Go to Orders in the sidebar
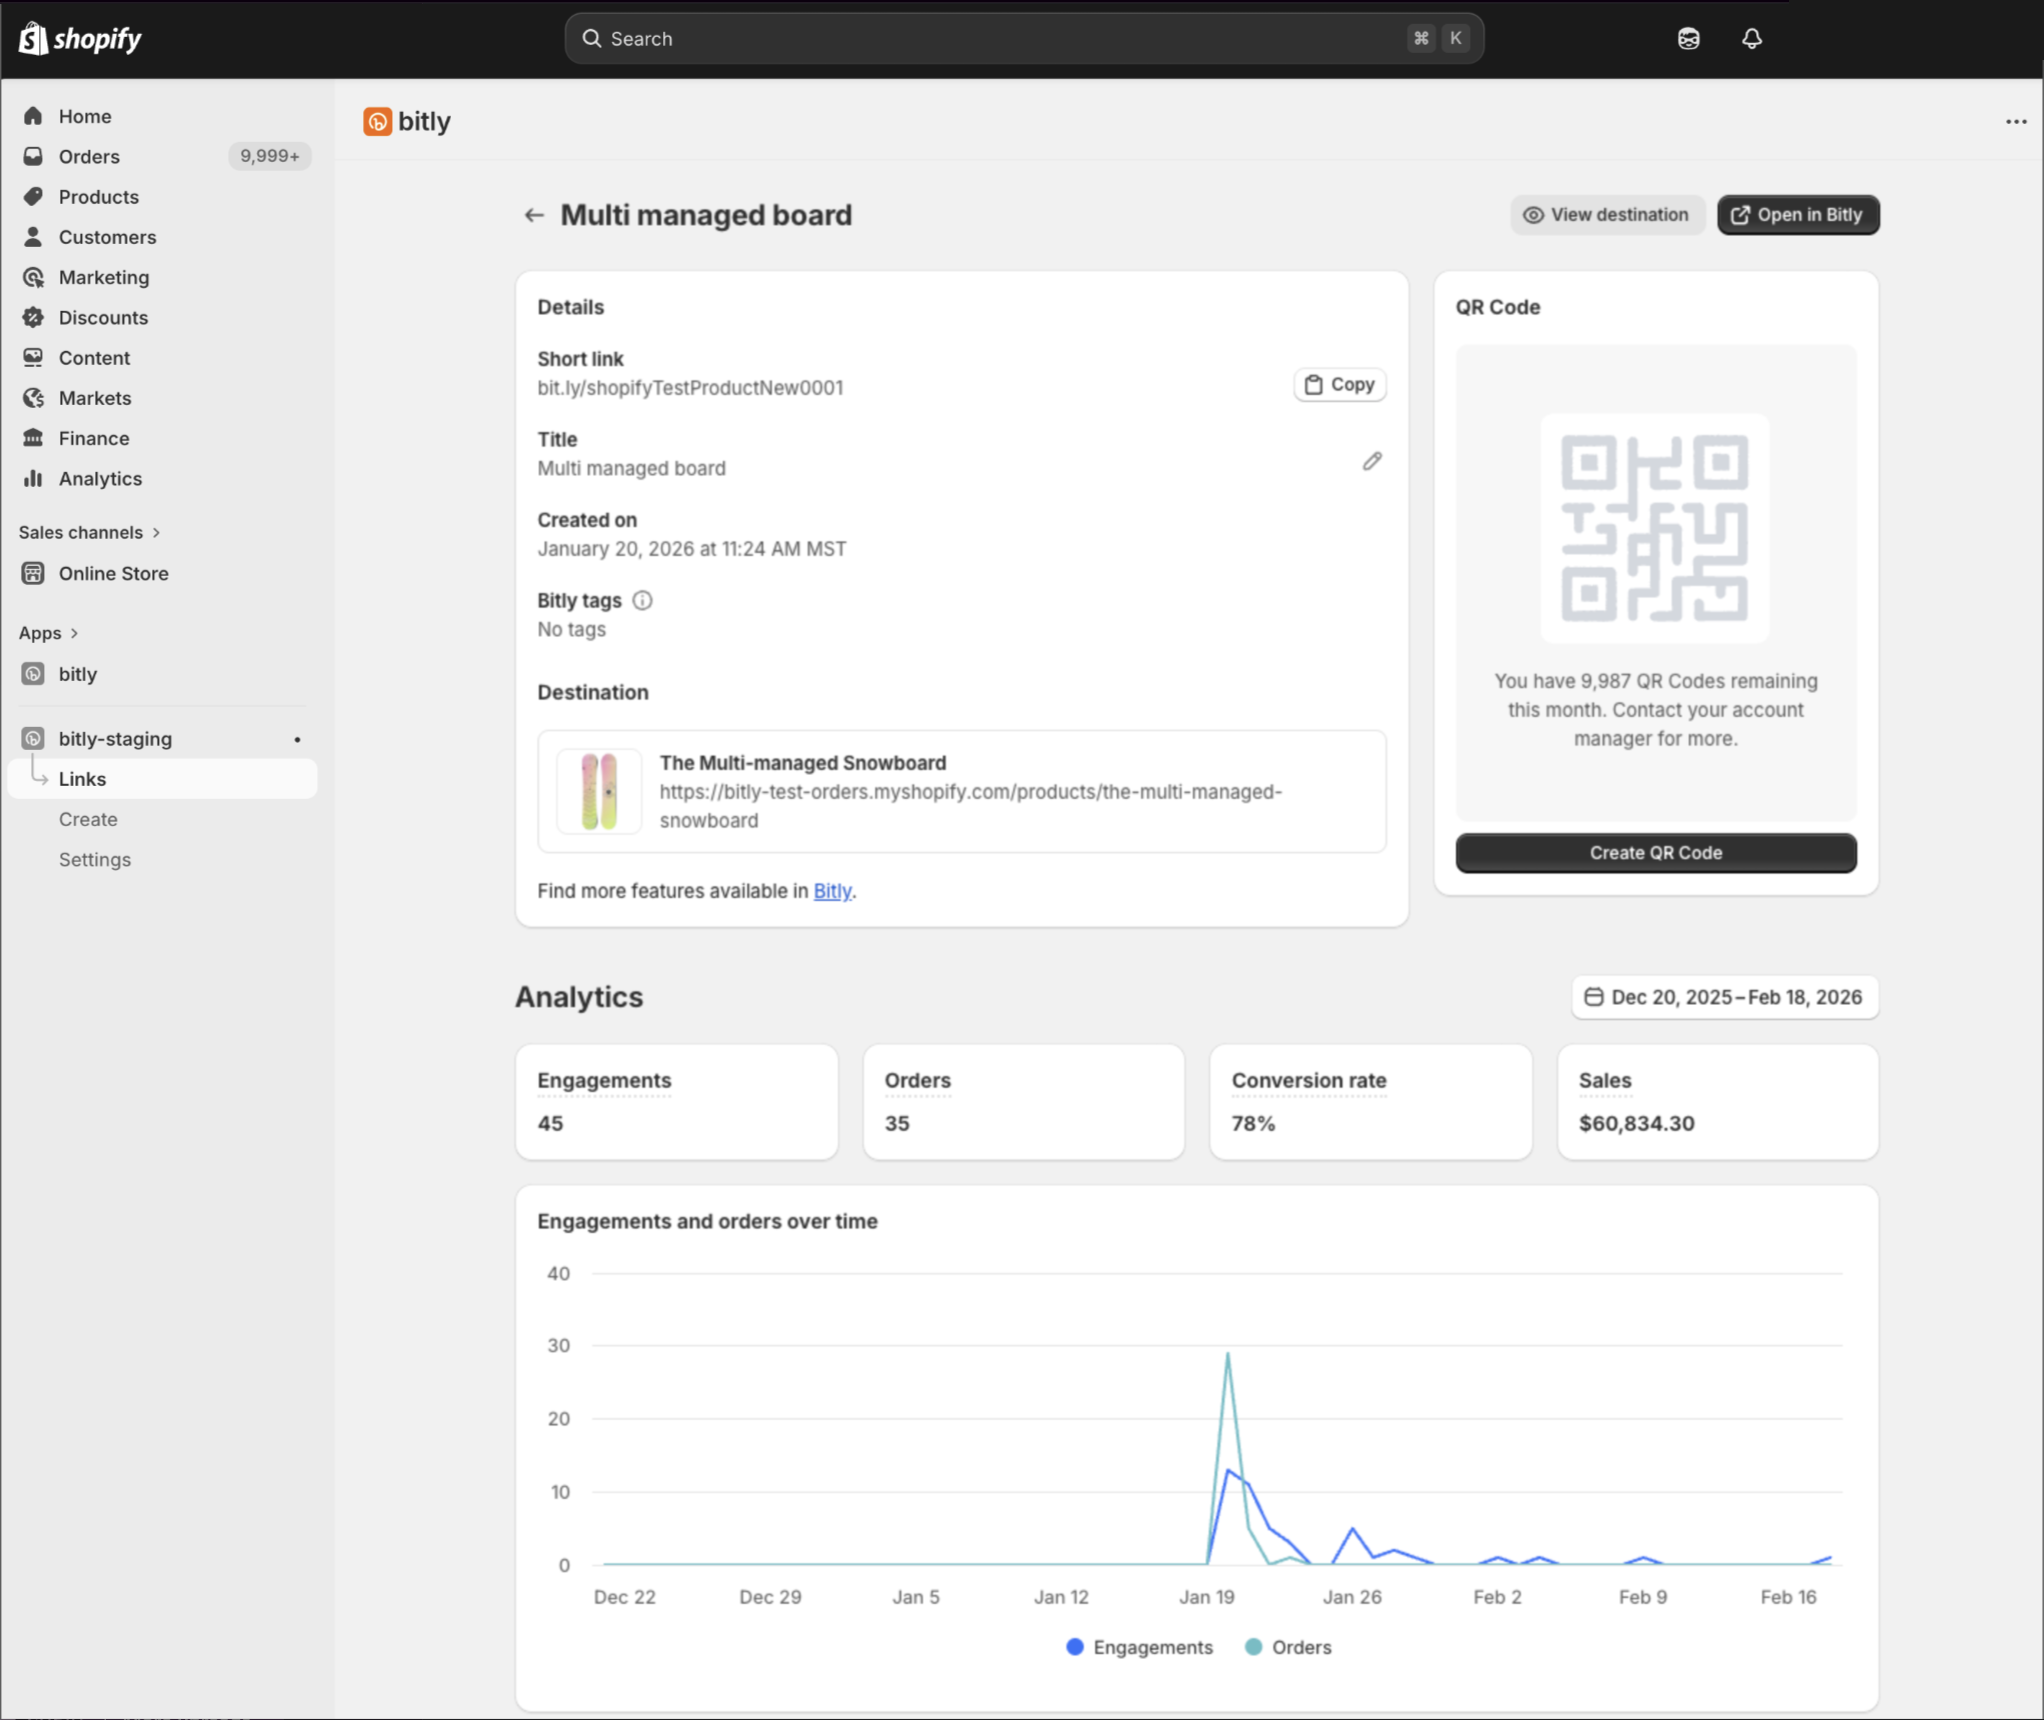2044x1720 pixels. pos(89,156)
